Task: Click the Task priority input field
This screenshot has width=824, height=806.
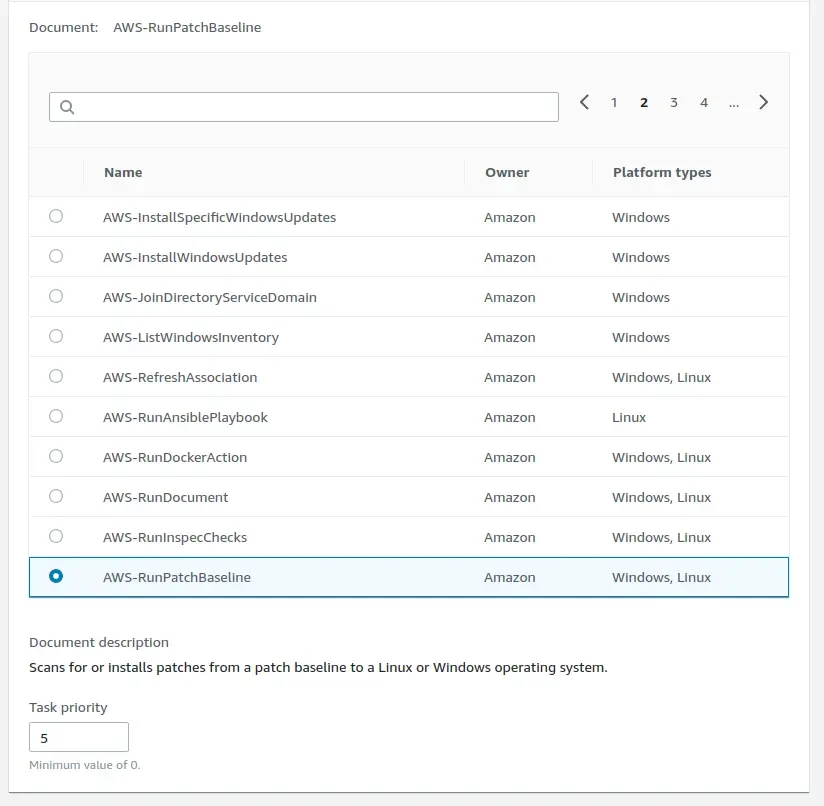Action: click(x=79, y=738)
